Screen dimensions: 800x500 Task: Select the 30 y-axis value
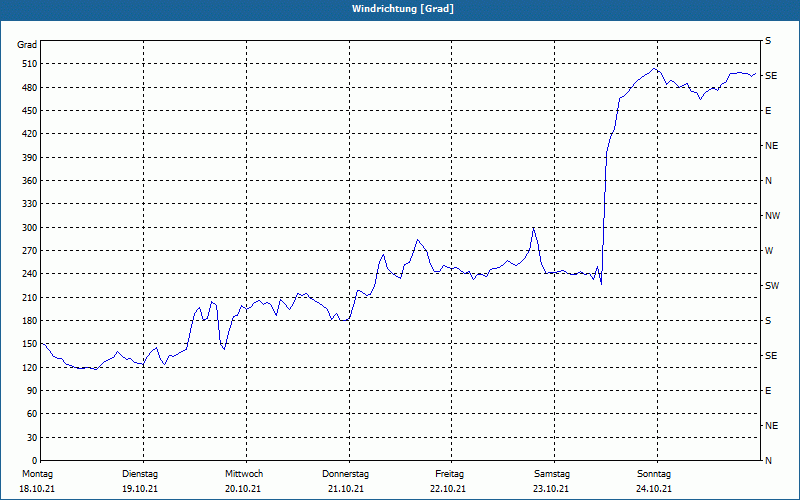pos(31,437)
